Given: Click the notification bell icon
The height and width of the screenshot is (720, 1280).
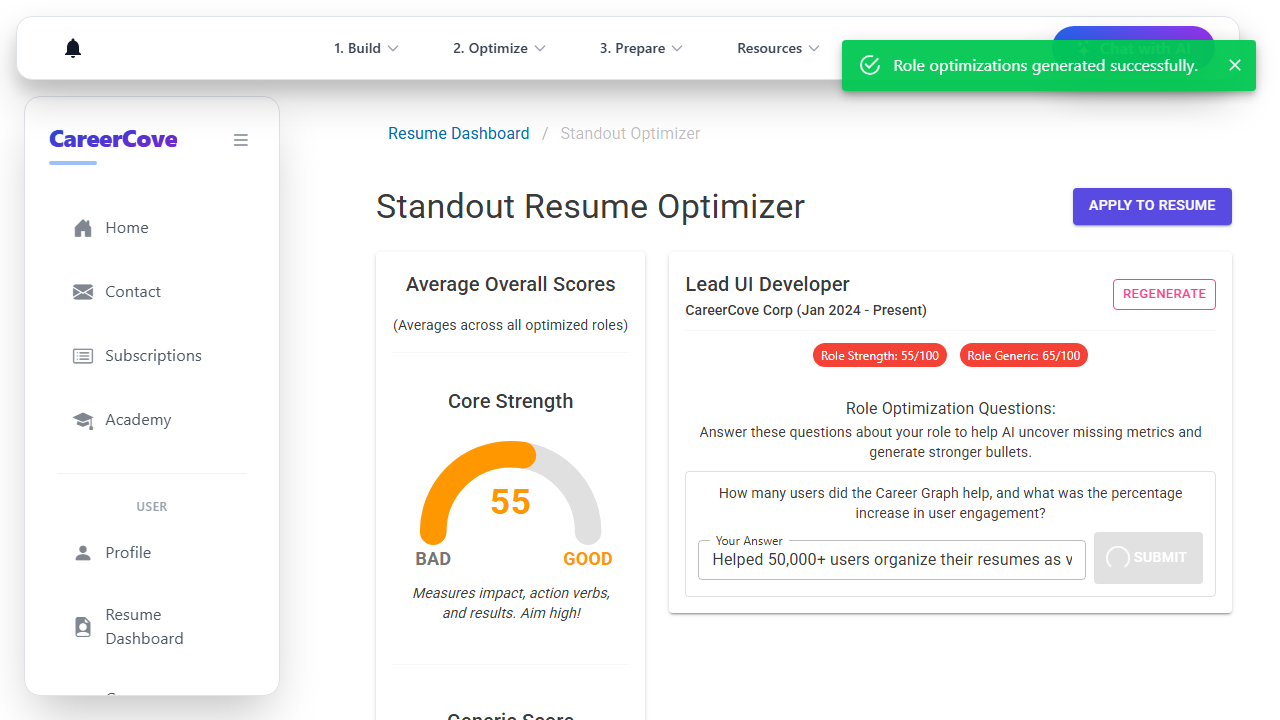Looking at the screenshot, I should point(73,48).
